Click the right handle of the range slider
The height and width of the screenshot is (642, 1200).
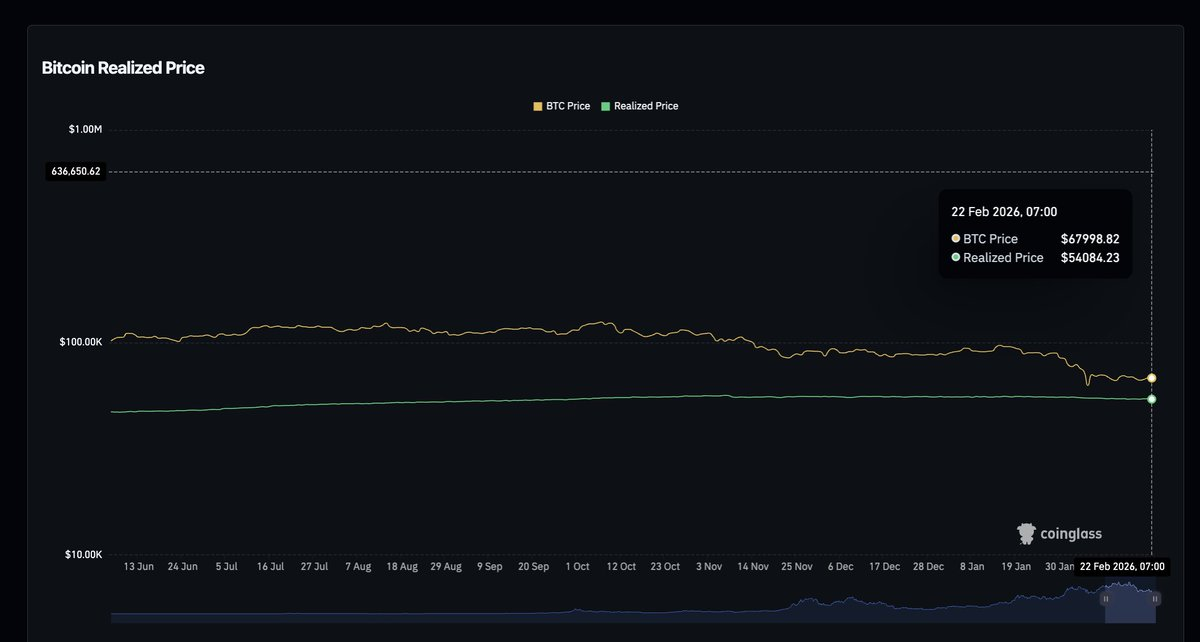tap(1155, 599)
